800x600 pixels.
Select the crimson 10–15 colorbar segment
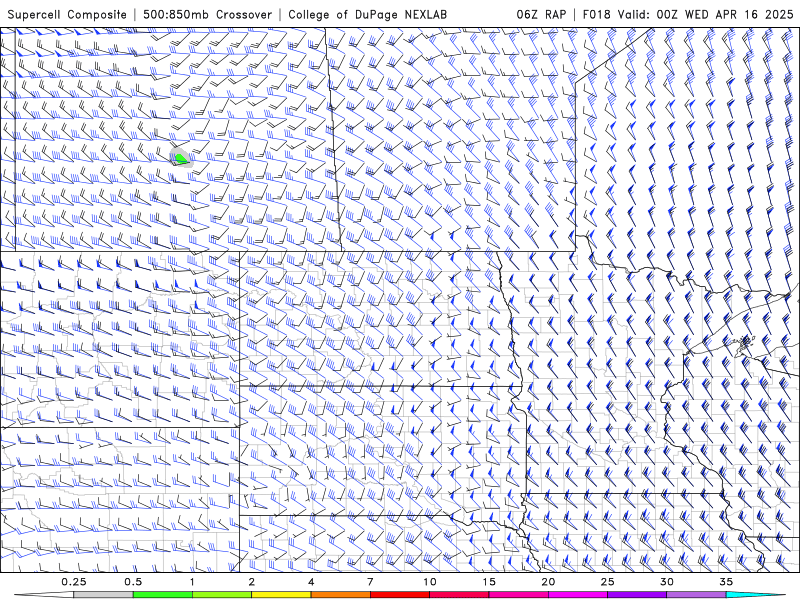click(x=459, y=595)
